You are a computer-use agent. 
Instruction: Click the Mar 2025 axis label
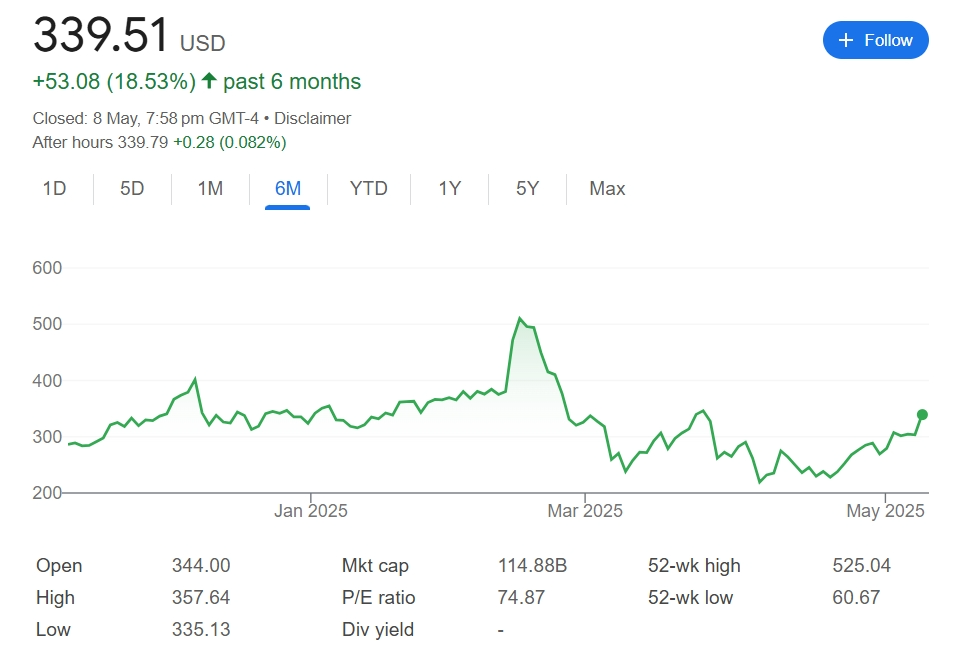[x=586, y=511]
